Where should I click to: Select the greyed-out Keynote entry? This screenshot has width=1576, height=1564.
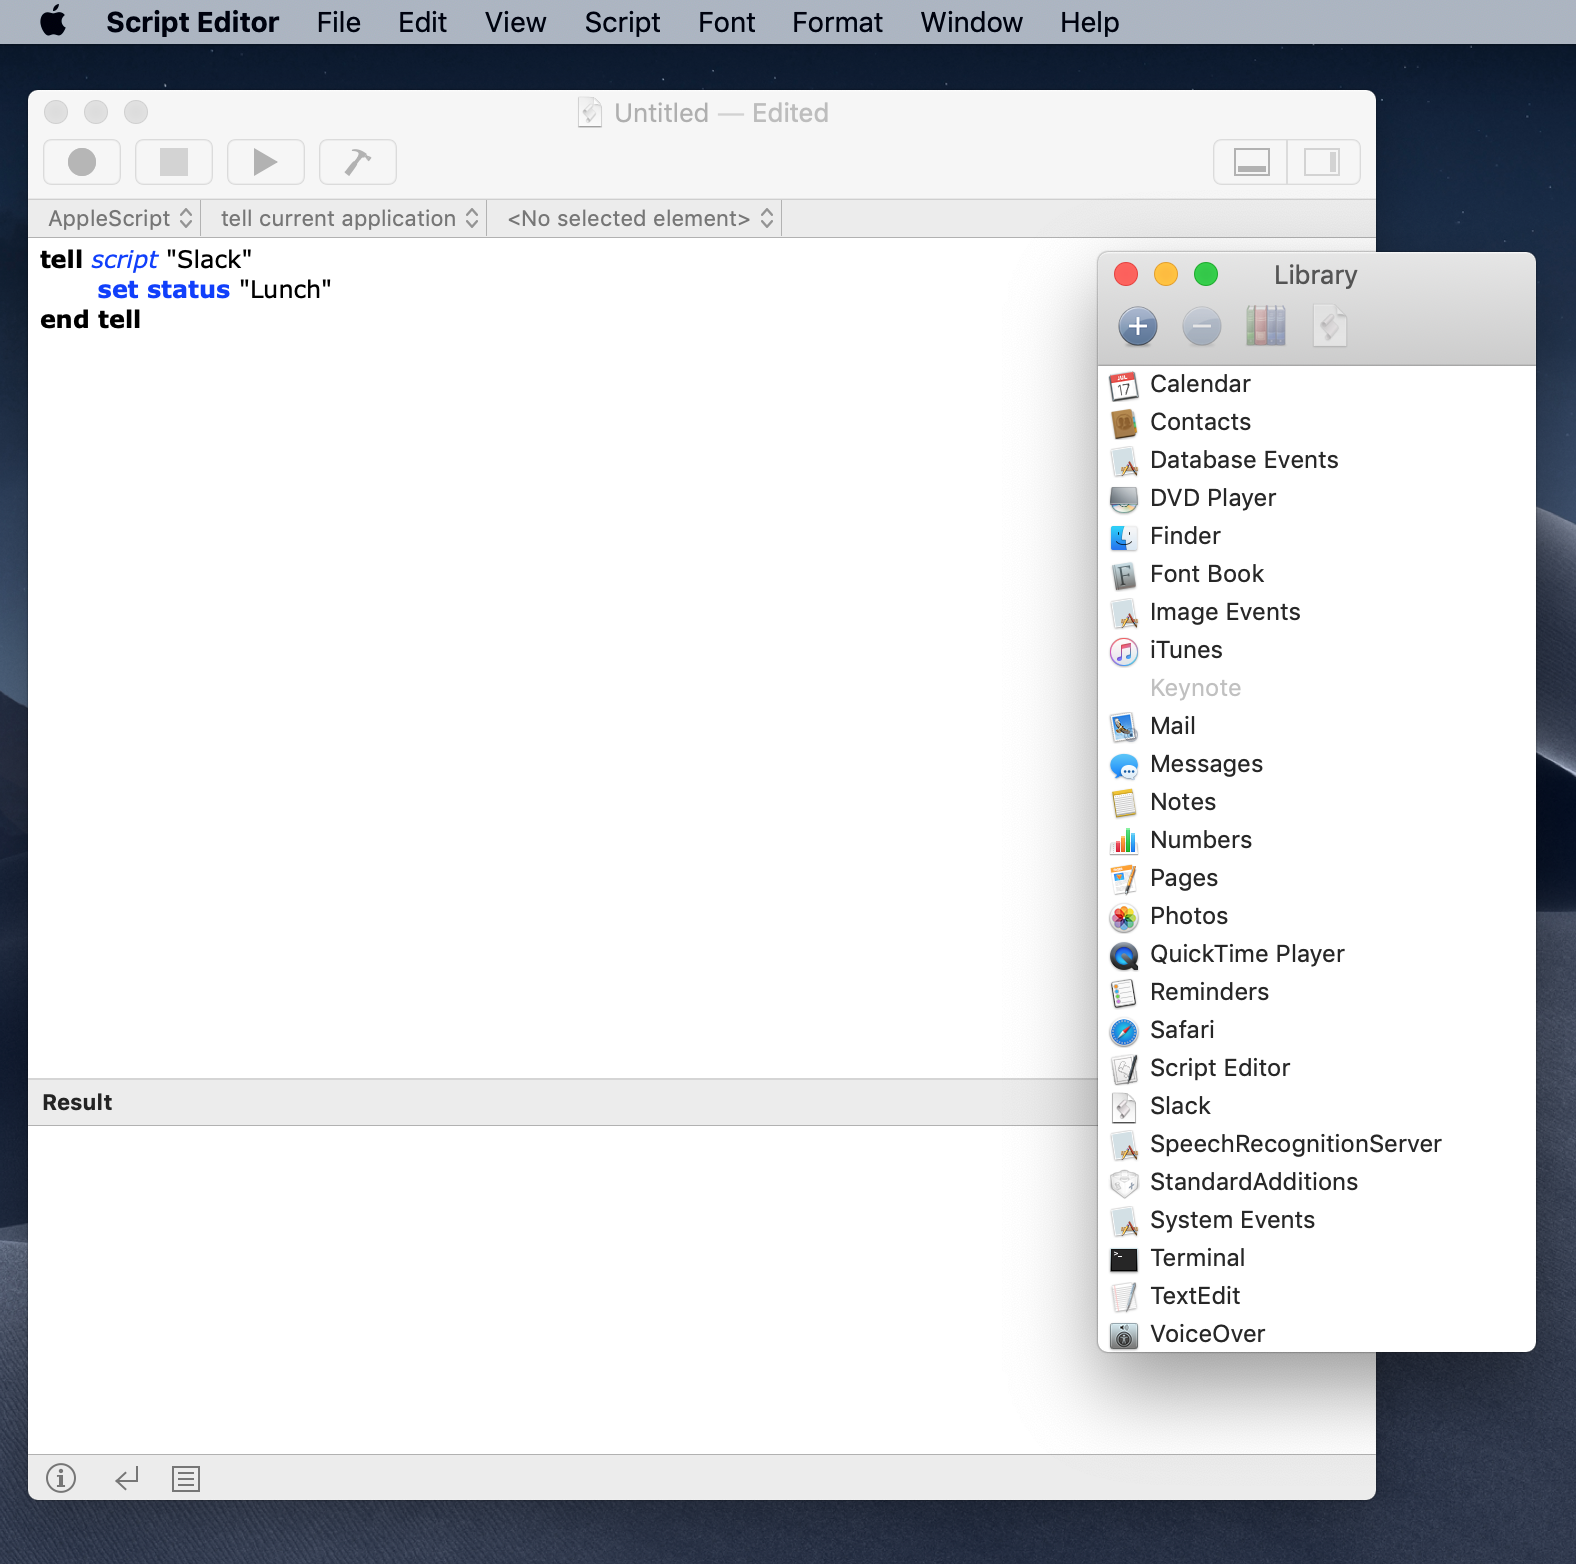pyautogui.click(x=1316, y=688)
